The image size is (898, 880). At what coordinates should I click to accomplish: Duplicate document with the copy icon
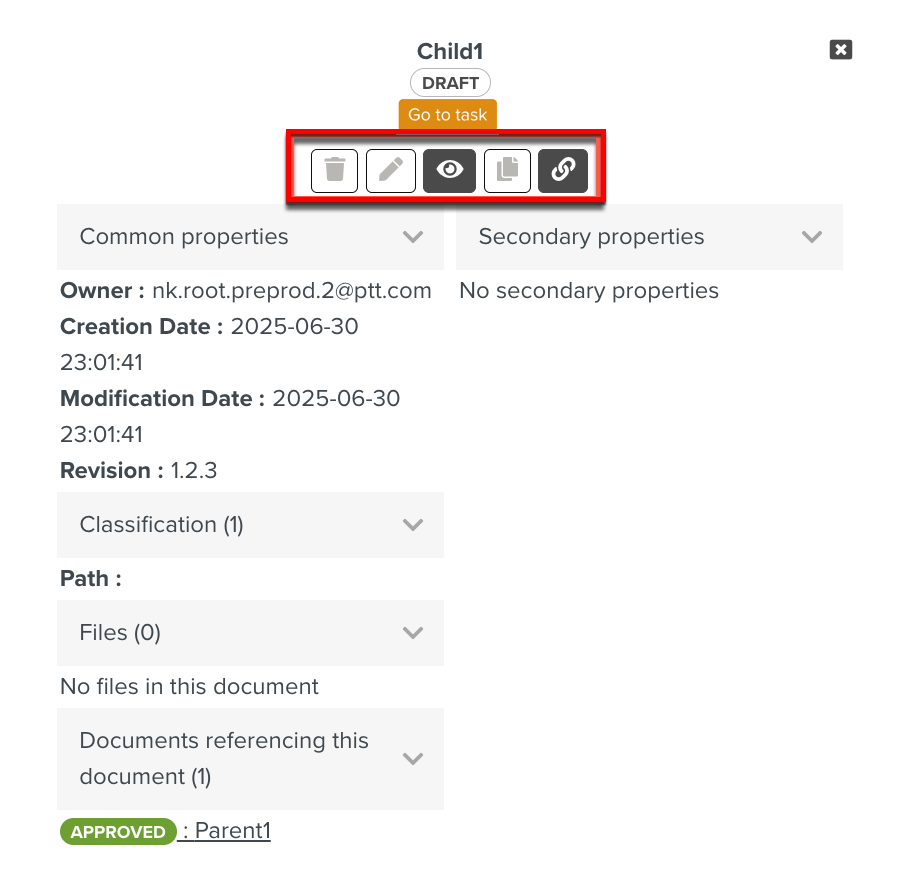coord(507,170)
